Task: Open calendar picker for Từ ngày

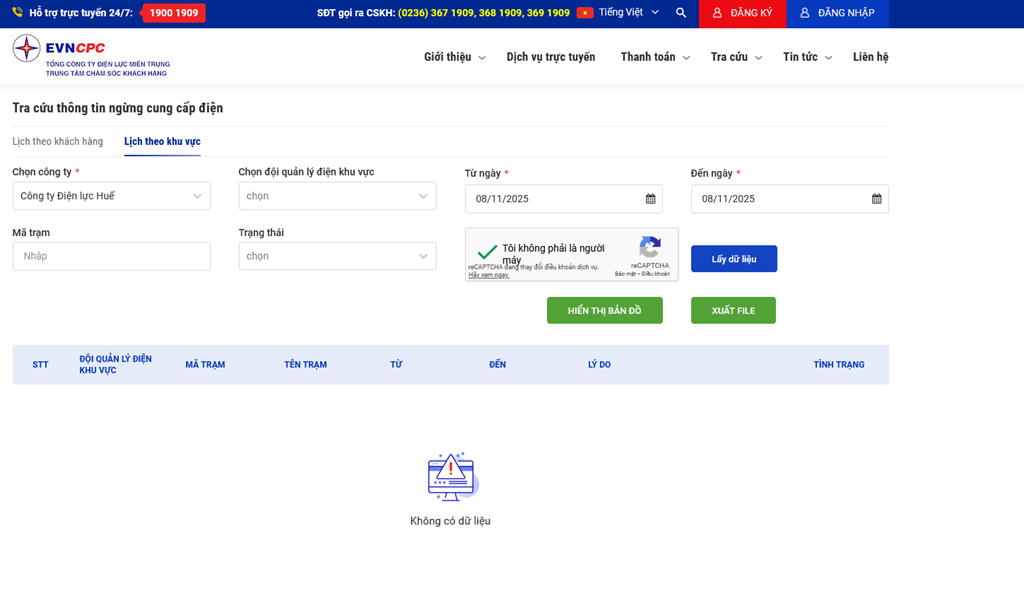Action: [x=650, y=199]
